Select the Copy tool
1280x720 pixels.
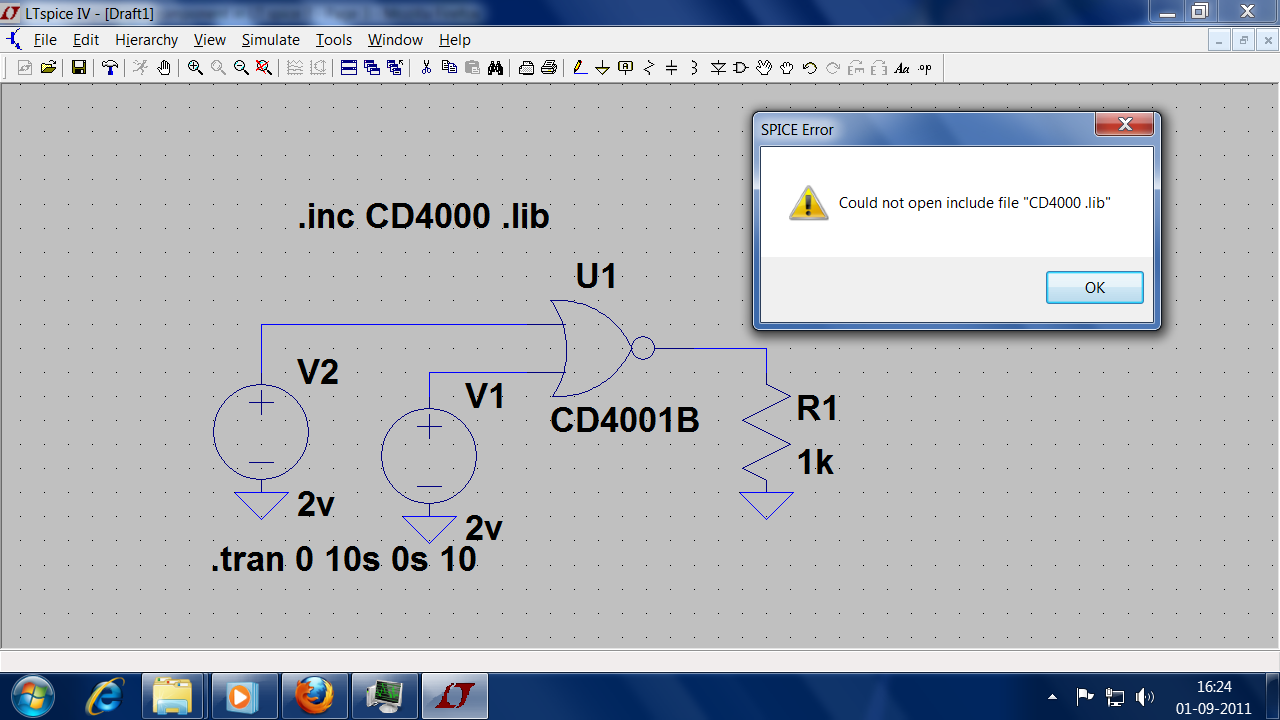[x=449, y=68]
